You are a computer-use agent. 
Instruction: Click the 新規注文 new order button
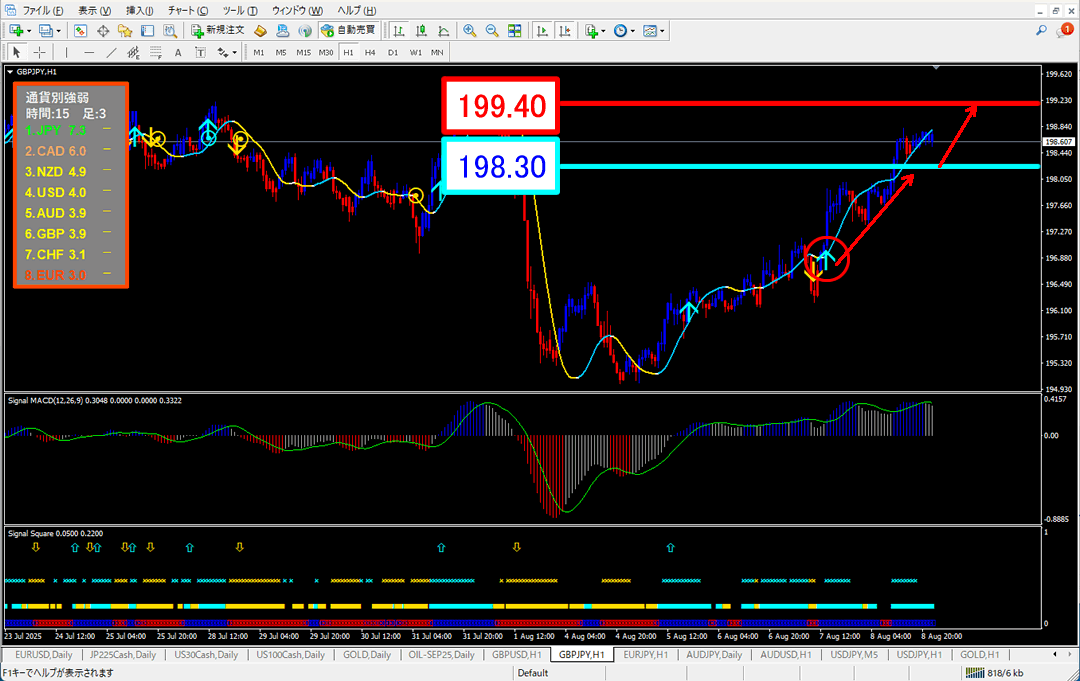(x=218, y=30)
